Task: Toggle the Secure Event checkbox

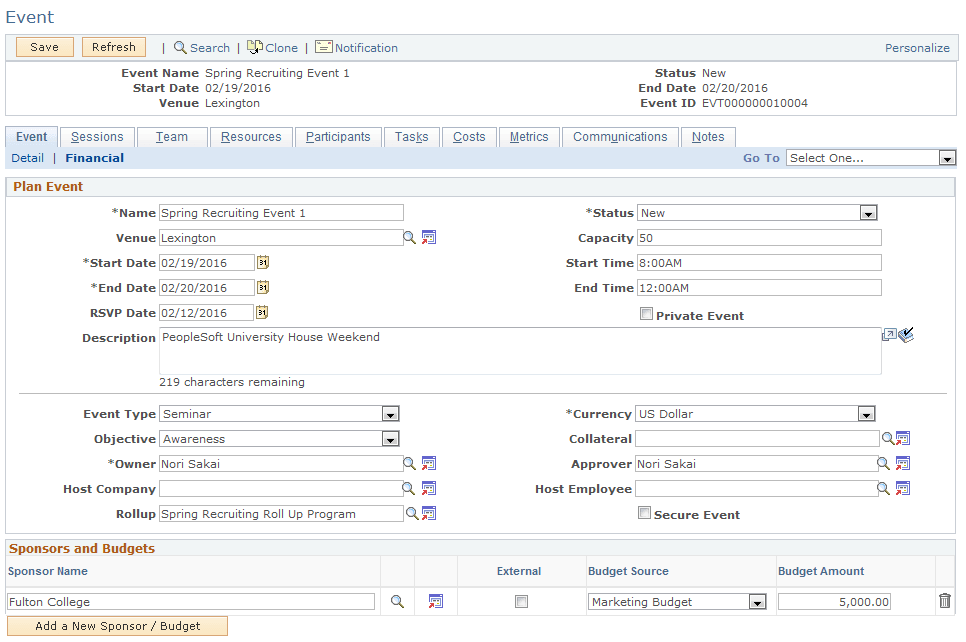Action: tap(645, 513)
